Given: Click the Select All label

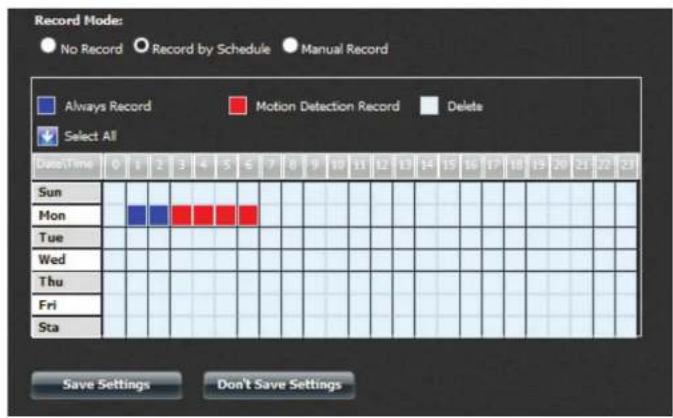Looking at the screenshot, I should click(x=91, y=136).
